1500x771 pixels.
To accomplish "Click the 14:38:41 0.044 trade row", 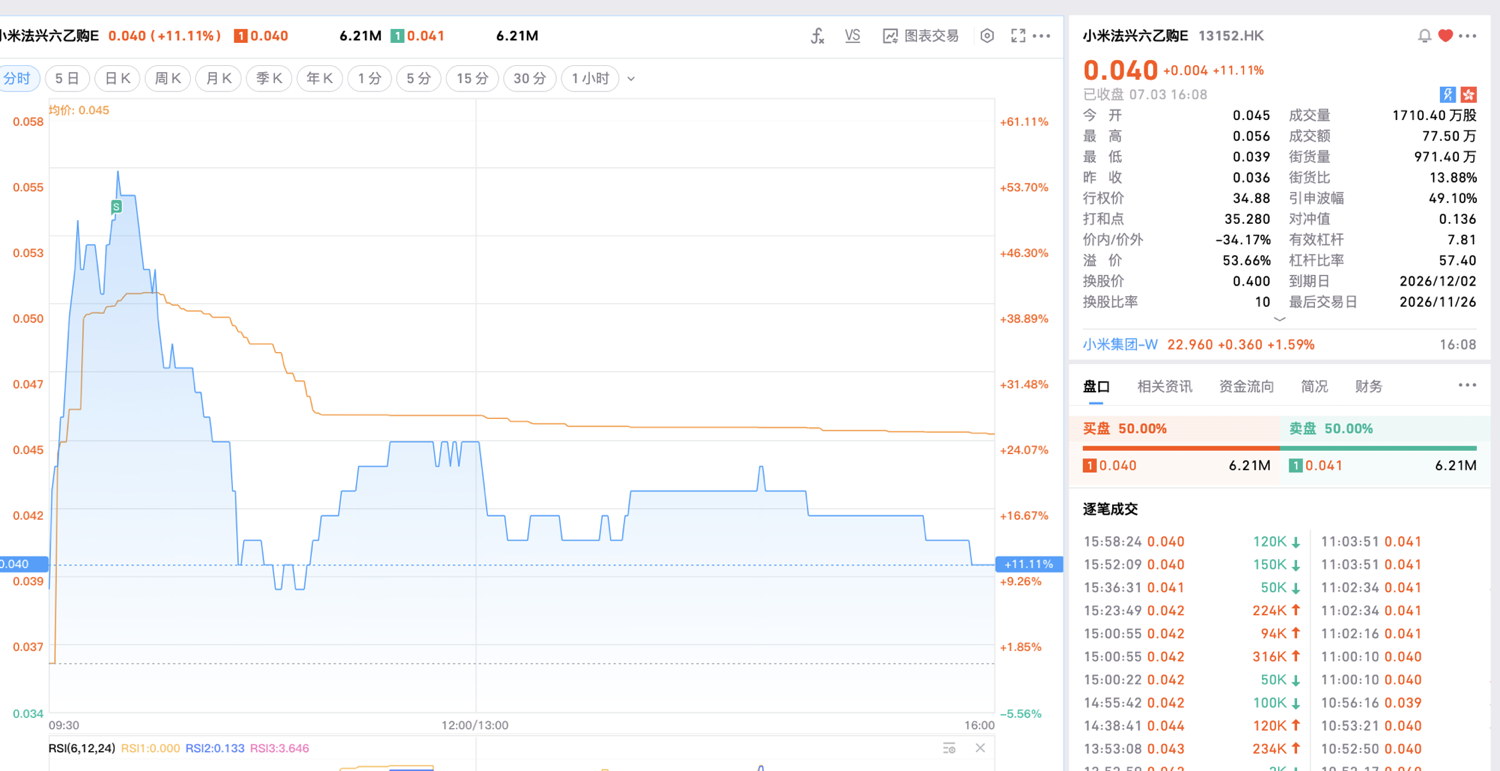I will (1192, 726).
